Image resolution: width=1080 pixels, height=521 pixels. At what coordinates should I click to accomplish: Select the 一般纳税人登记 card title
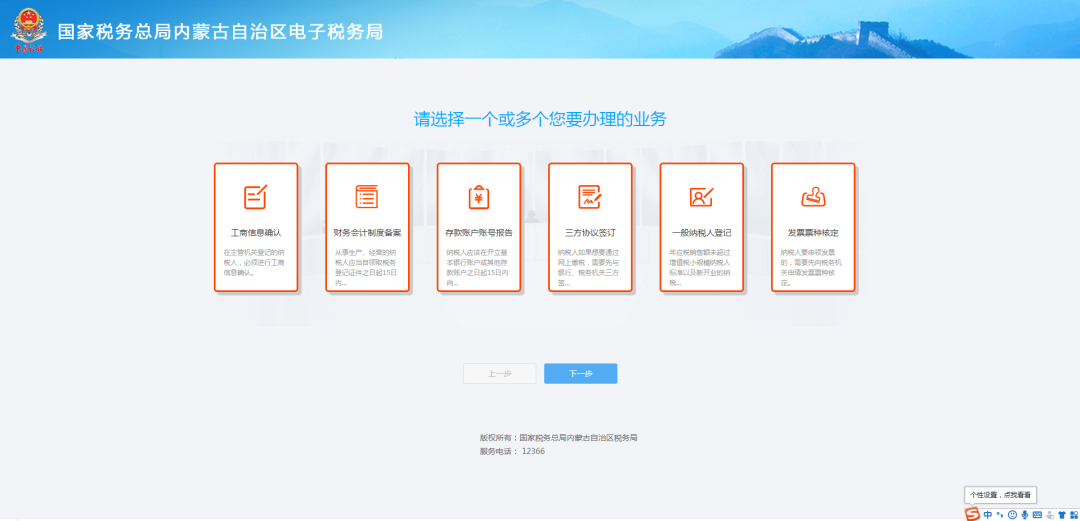coord(702,233)
